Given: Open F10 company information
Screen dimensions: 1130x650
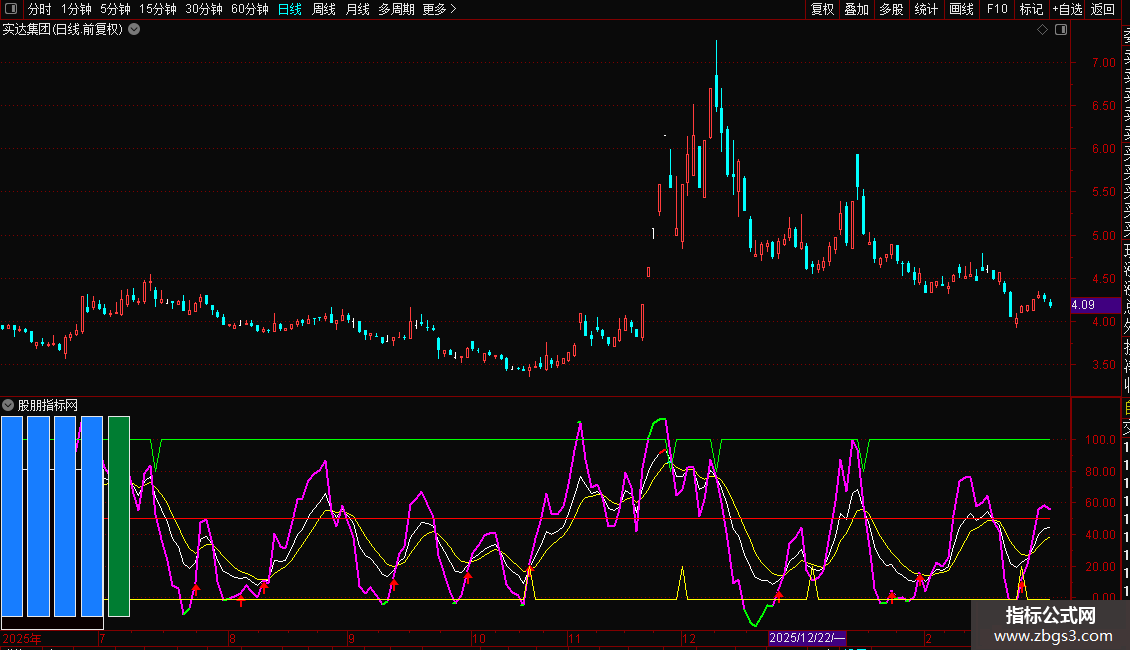Looking at the screenshot, I should tap(997, 9).
